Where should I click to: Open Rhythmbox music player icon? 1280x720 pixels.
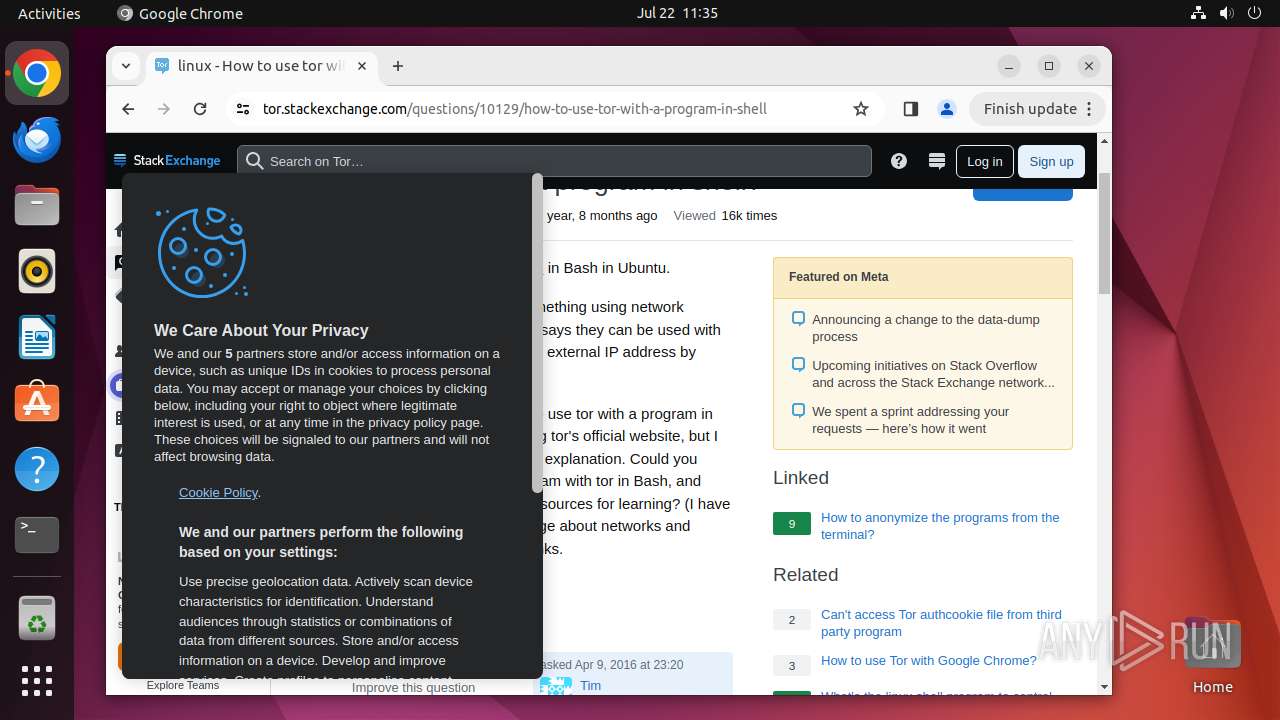37,271
